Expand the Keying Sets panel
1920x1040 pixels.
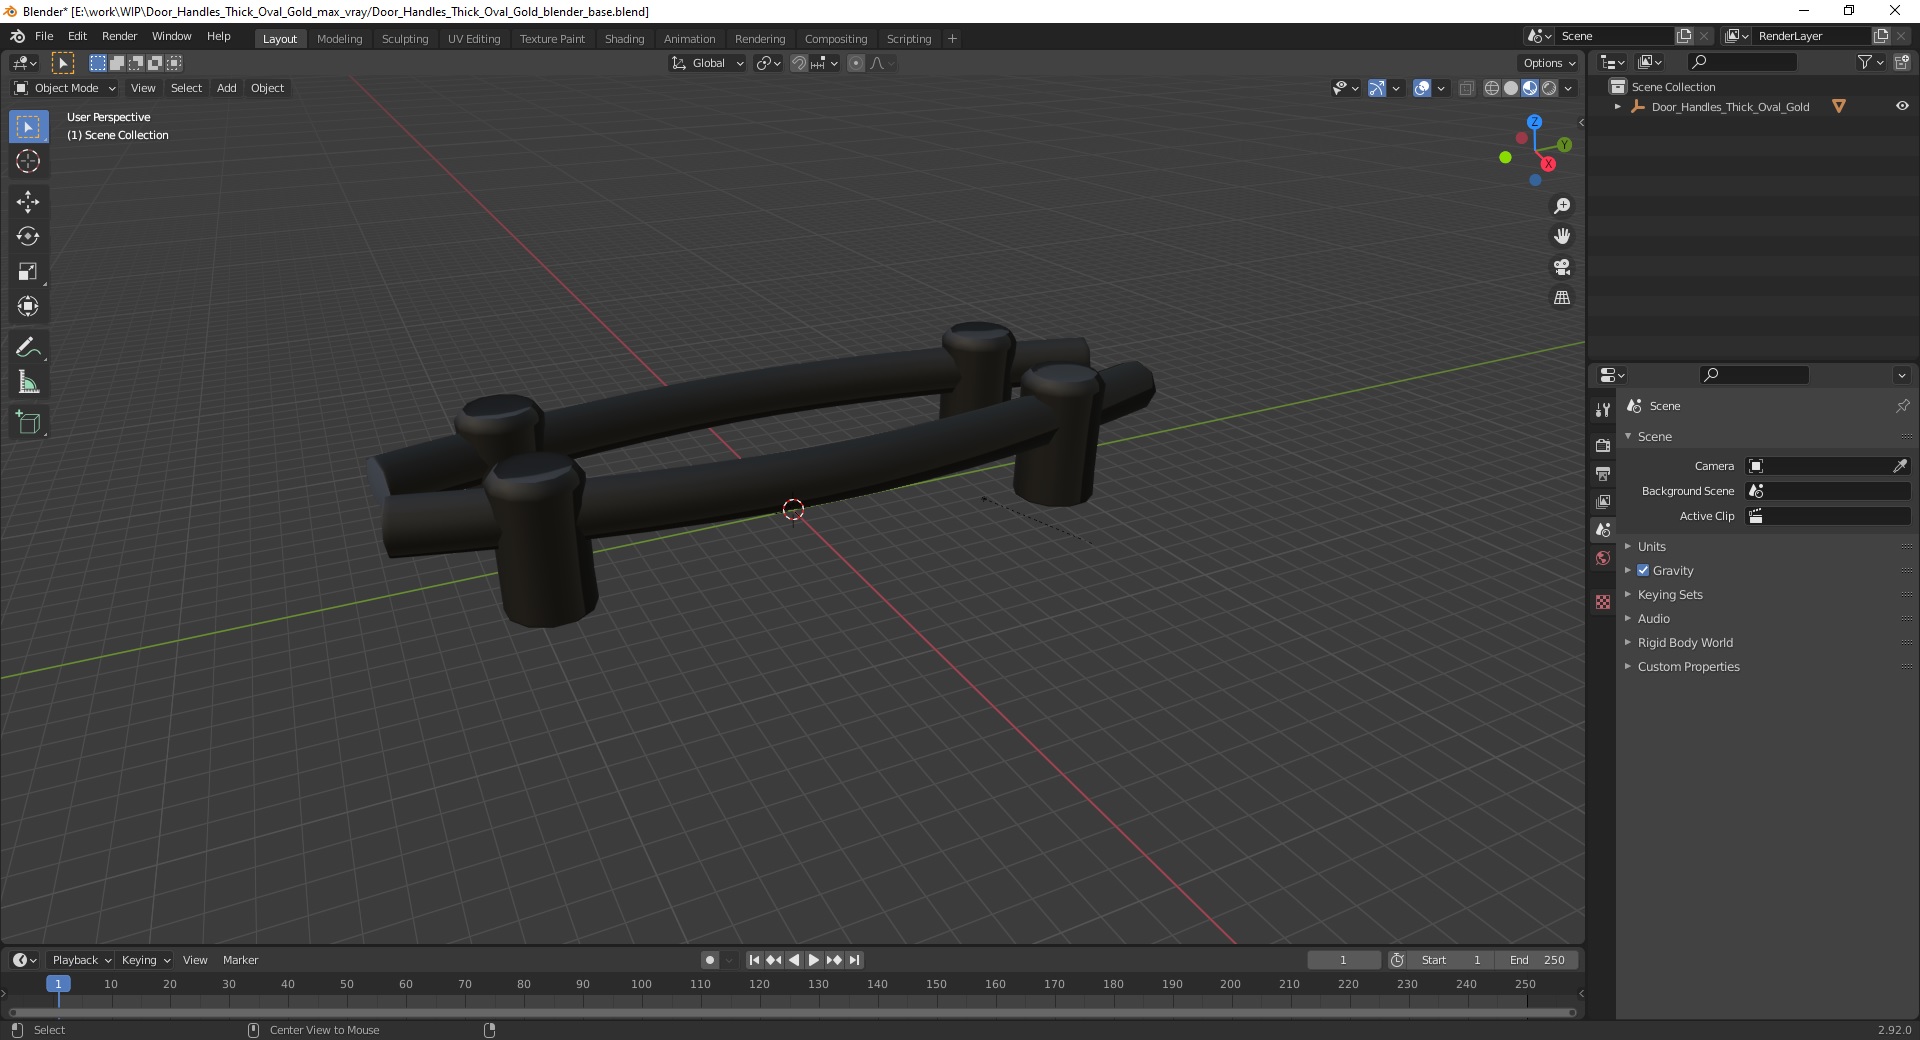pyautogui.click(x=1669, y=594)
